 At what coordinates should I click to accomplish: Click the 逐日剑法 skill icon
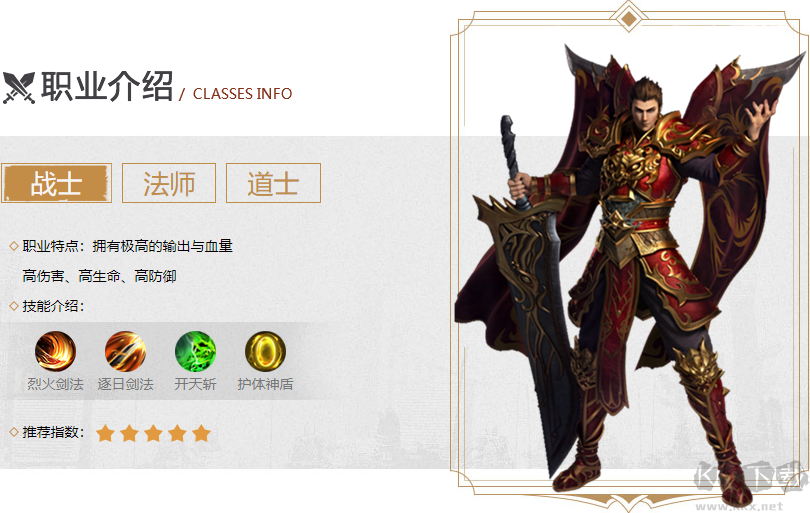pos(126,351)
